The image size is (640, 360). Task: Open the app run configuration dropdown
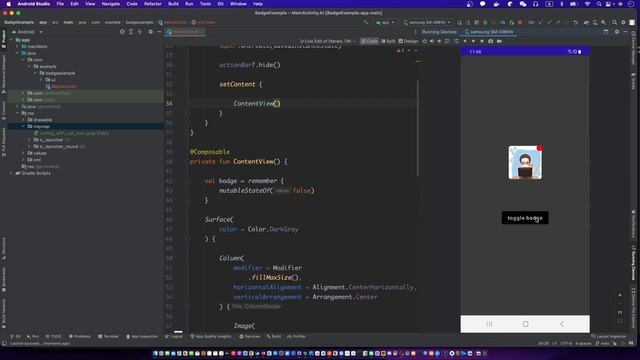[386, 22]
